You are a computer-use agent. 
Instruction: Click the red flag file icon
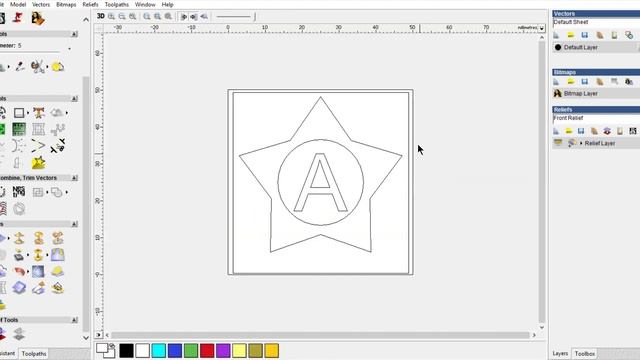coord(18,18)
